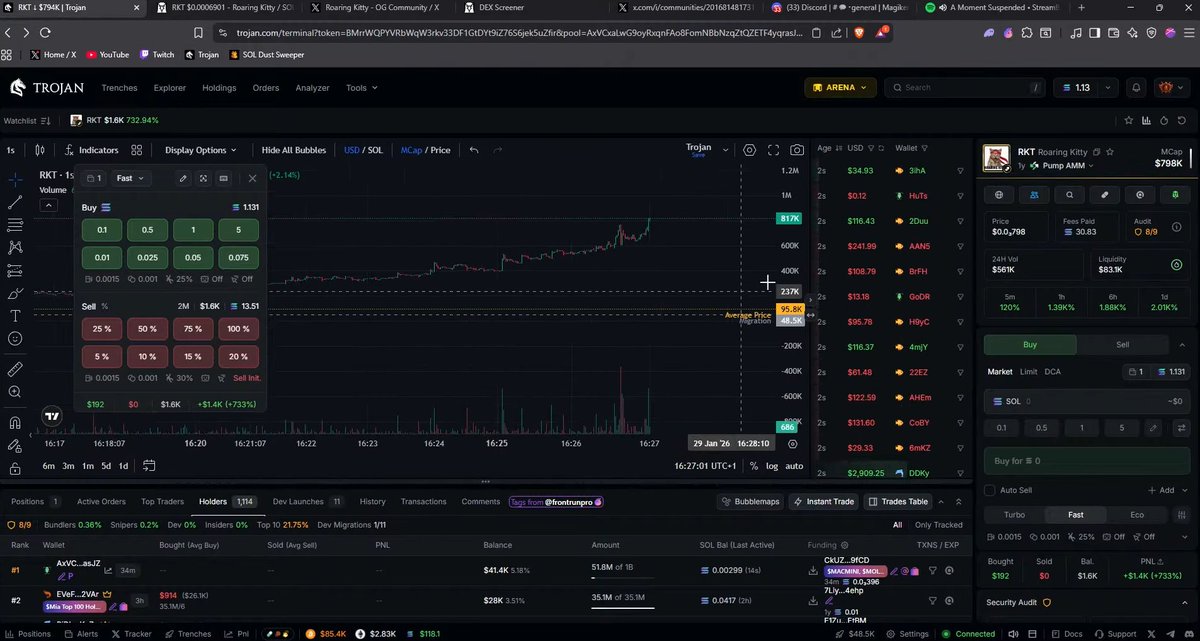Take a chart snapshot with camera icon
The height and width of the screenshot is (641, 1200).
(796, 150)
